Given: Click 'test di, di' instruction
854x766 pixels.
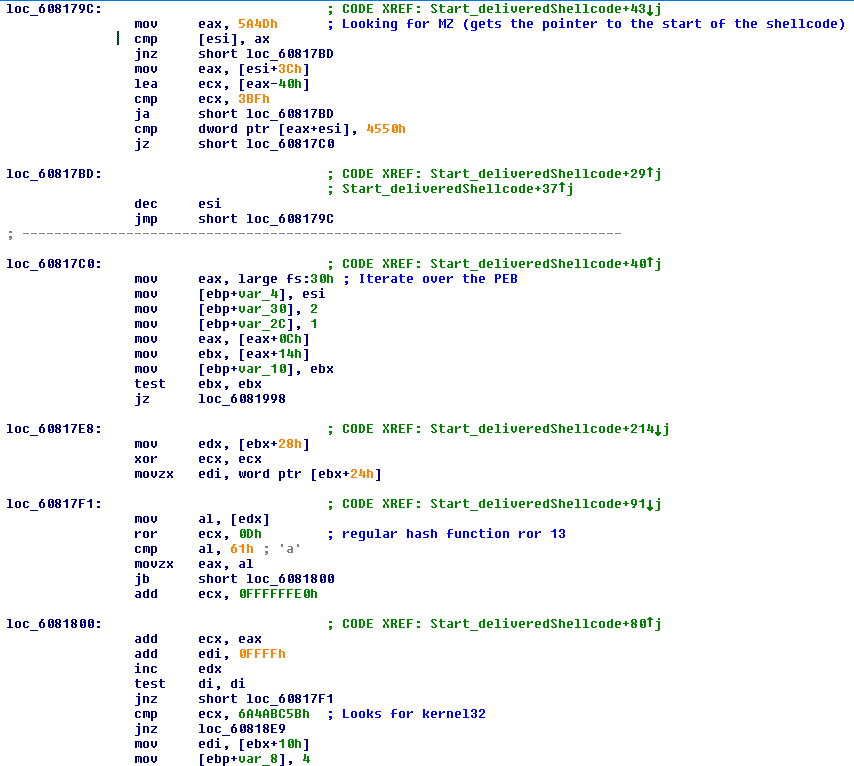Looking at the screenshot, I should (x=190, y=684).
